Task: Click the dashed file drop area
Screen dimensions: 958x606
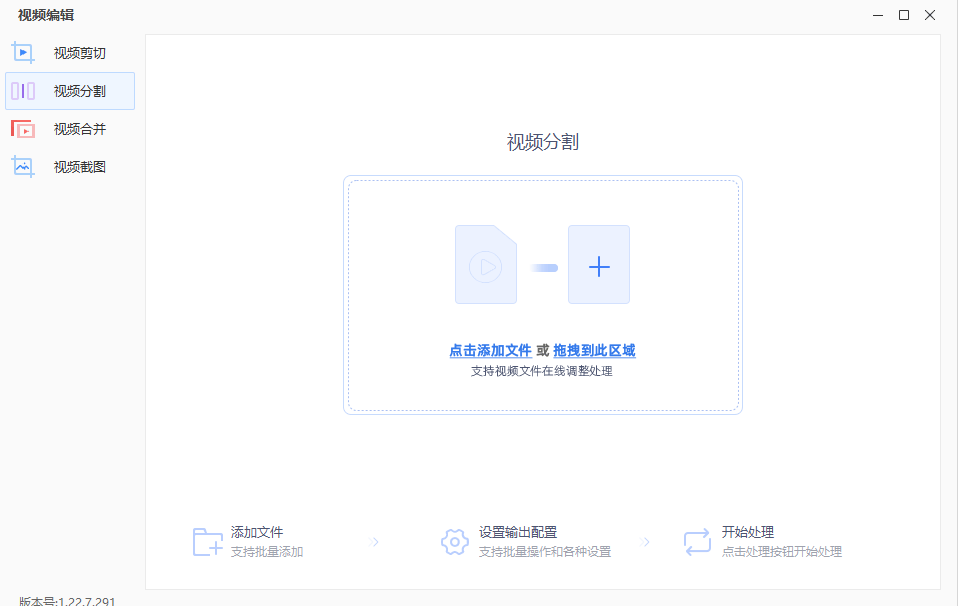Action: [x=544, y=295]
